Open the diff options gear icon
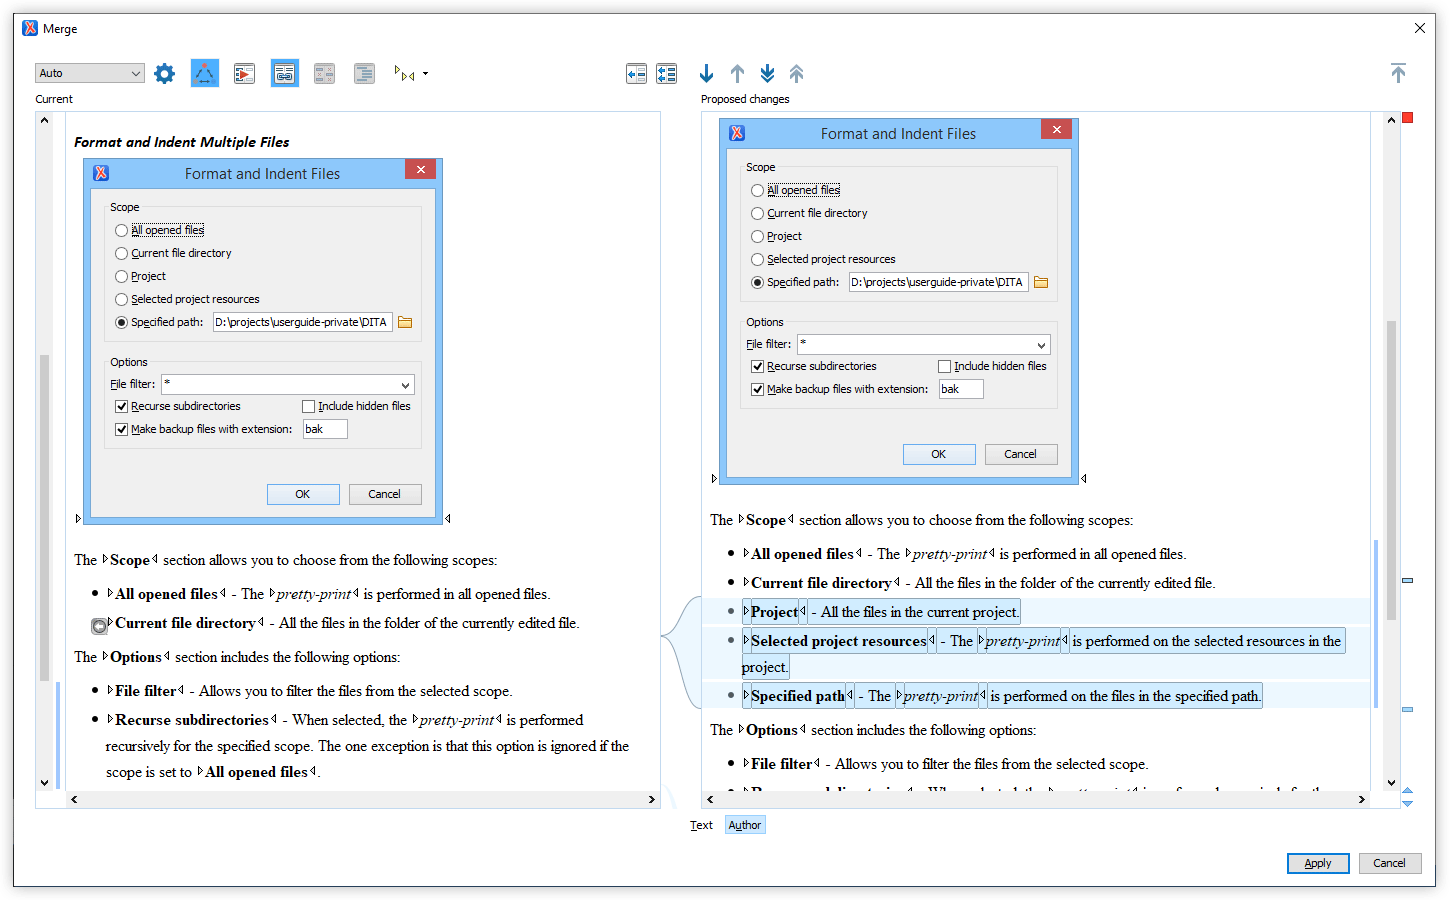 coord(165,73)
